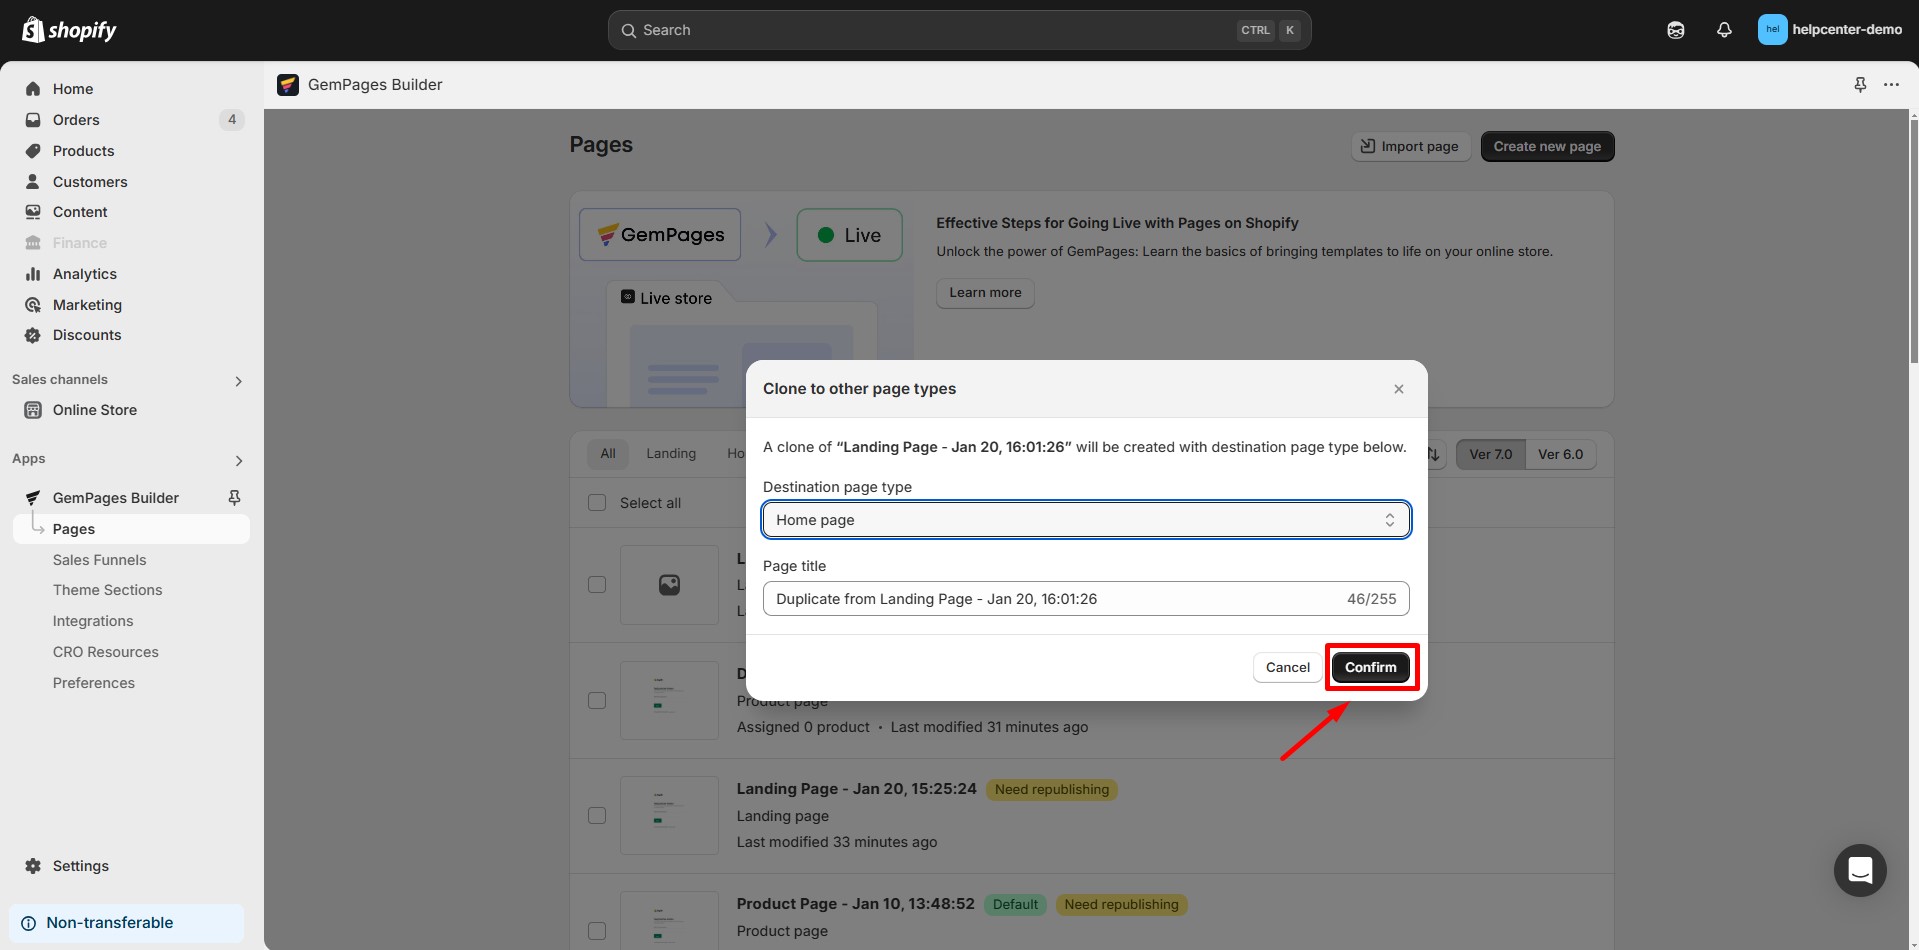Open the helpcenter-demo account menu
The image size is (1919, 950).
pyautogui.click(x=1831, y=30)
